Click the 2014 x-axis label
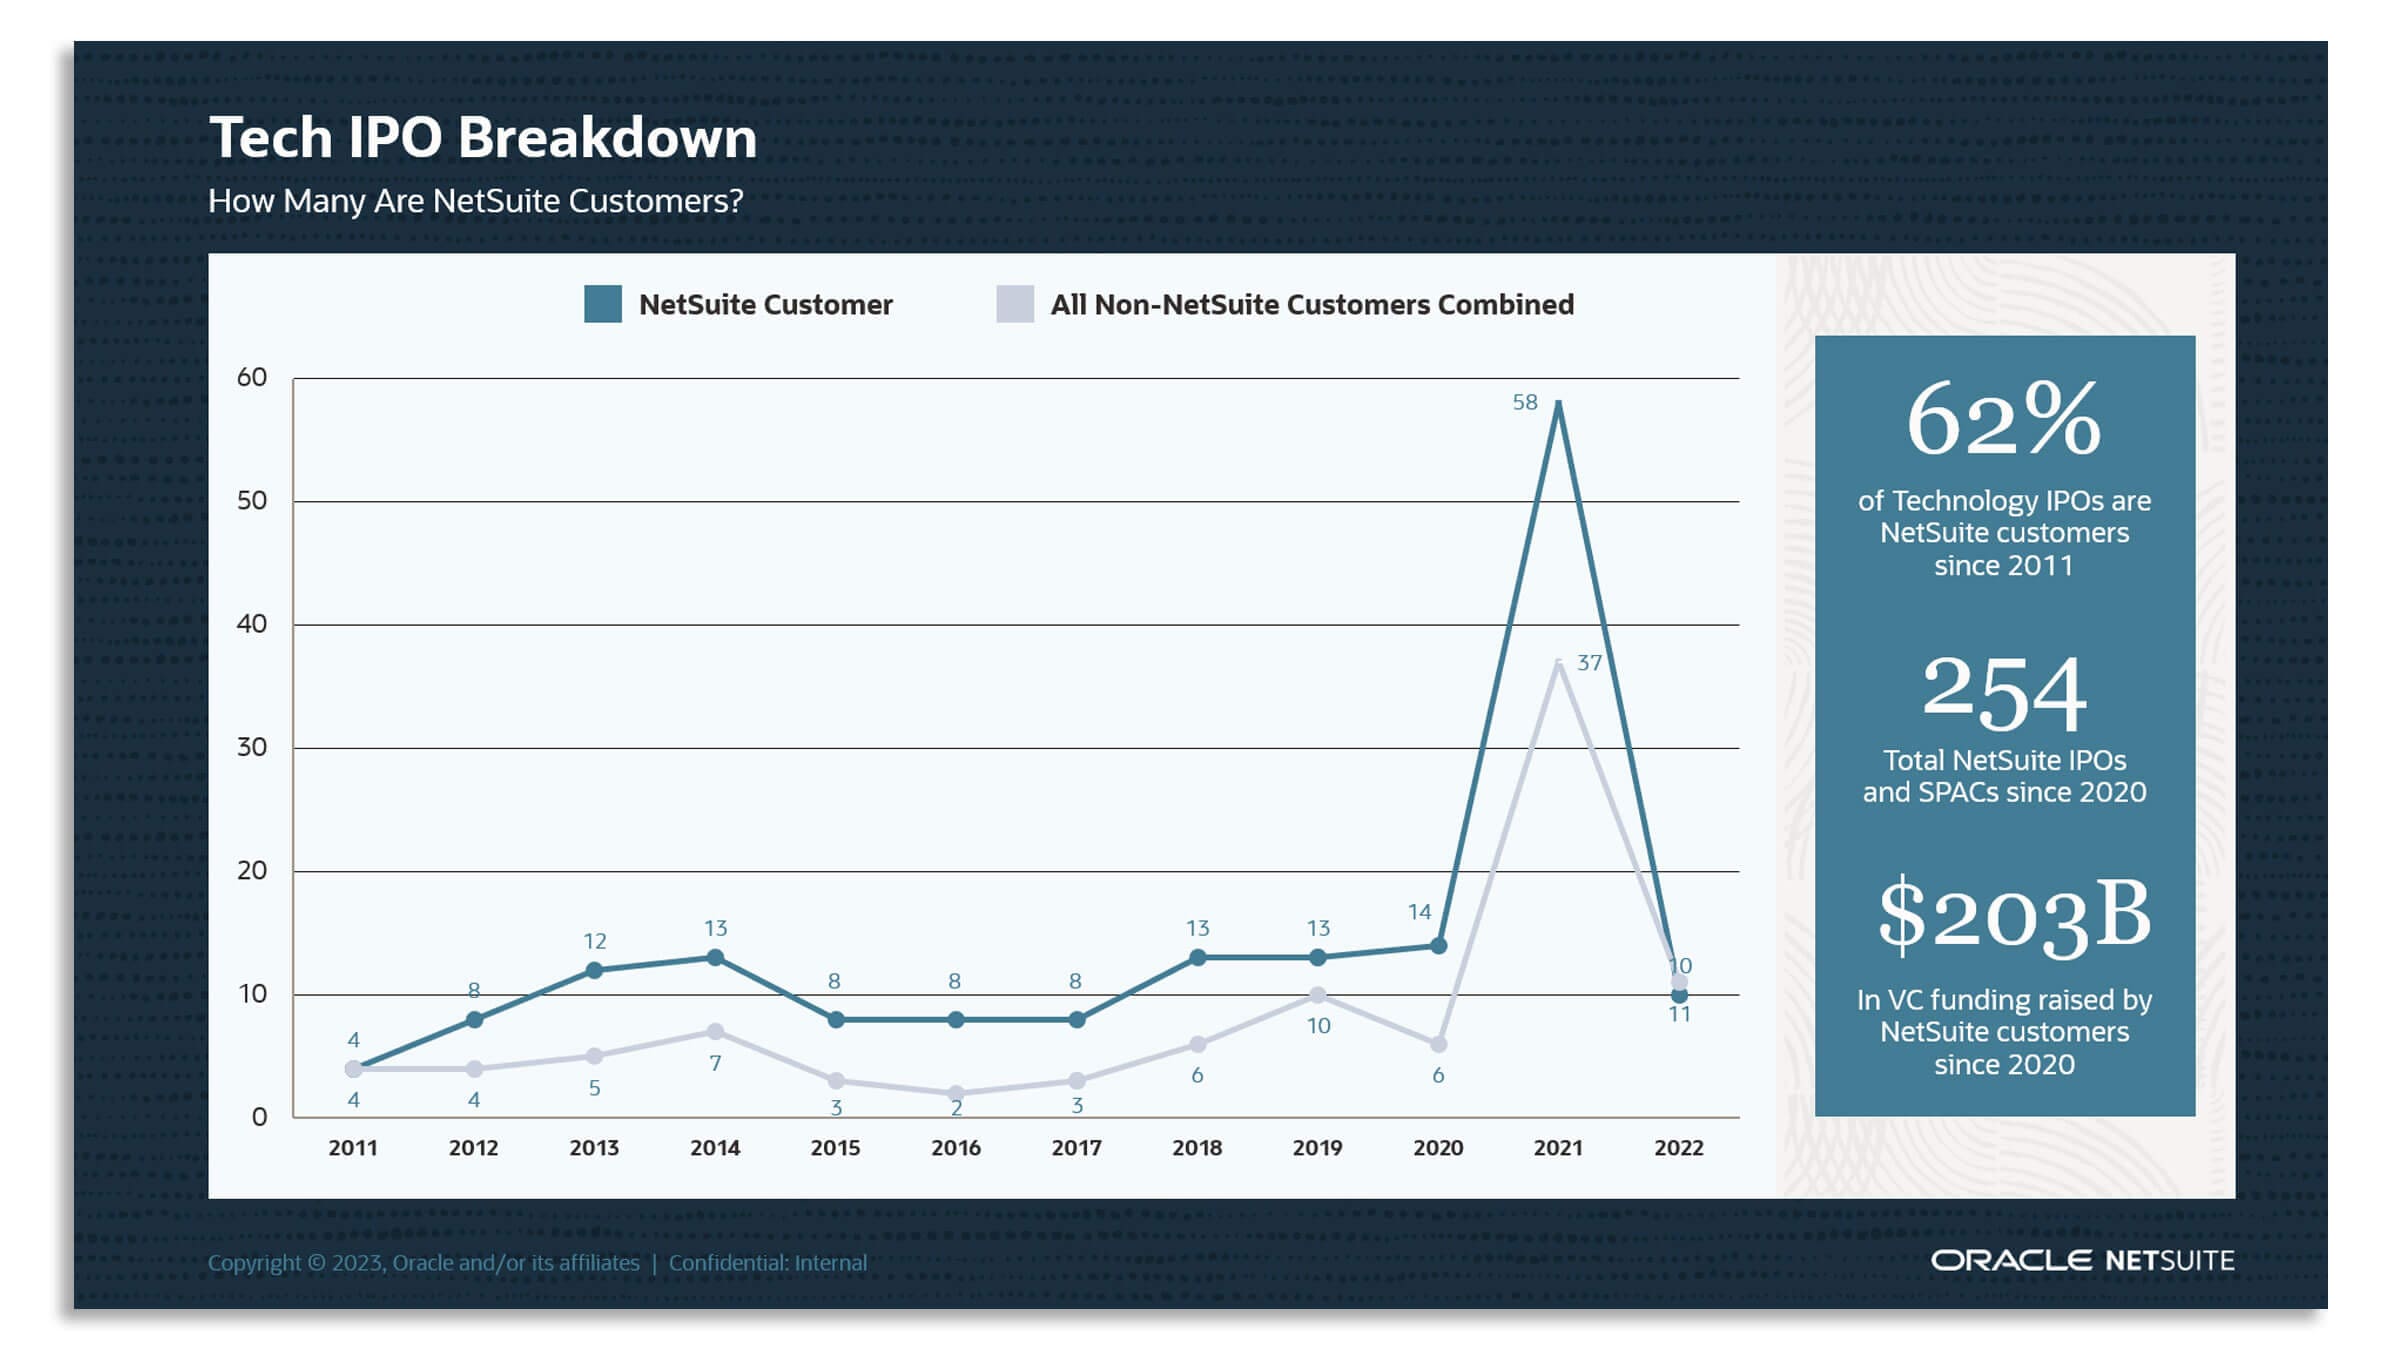 715,1147
